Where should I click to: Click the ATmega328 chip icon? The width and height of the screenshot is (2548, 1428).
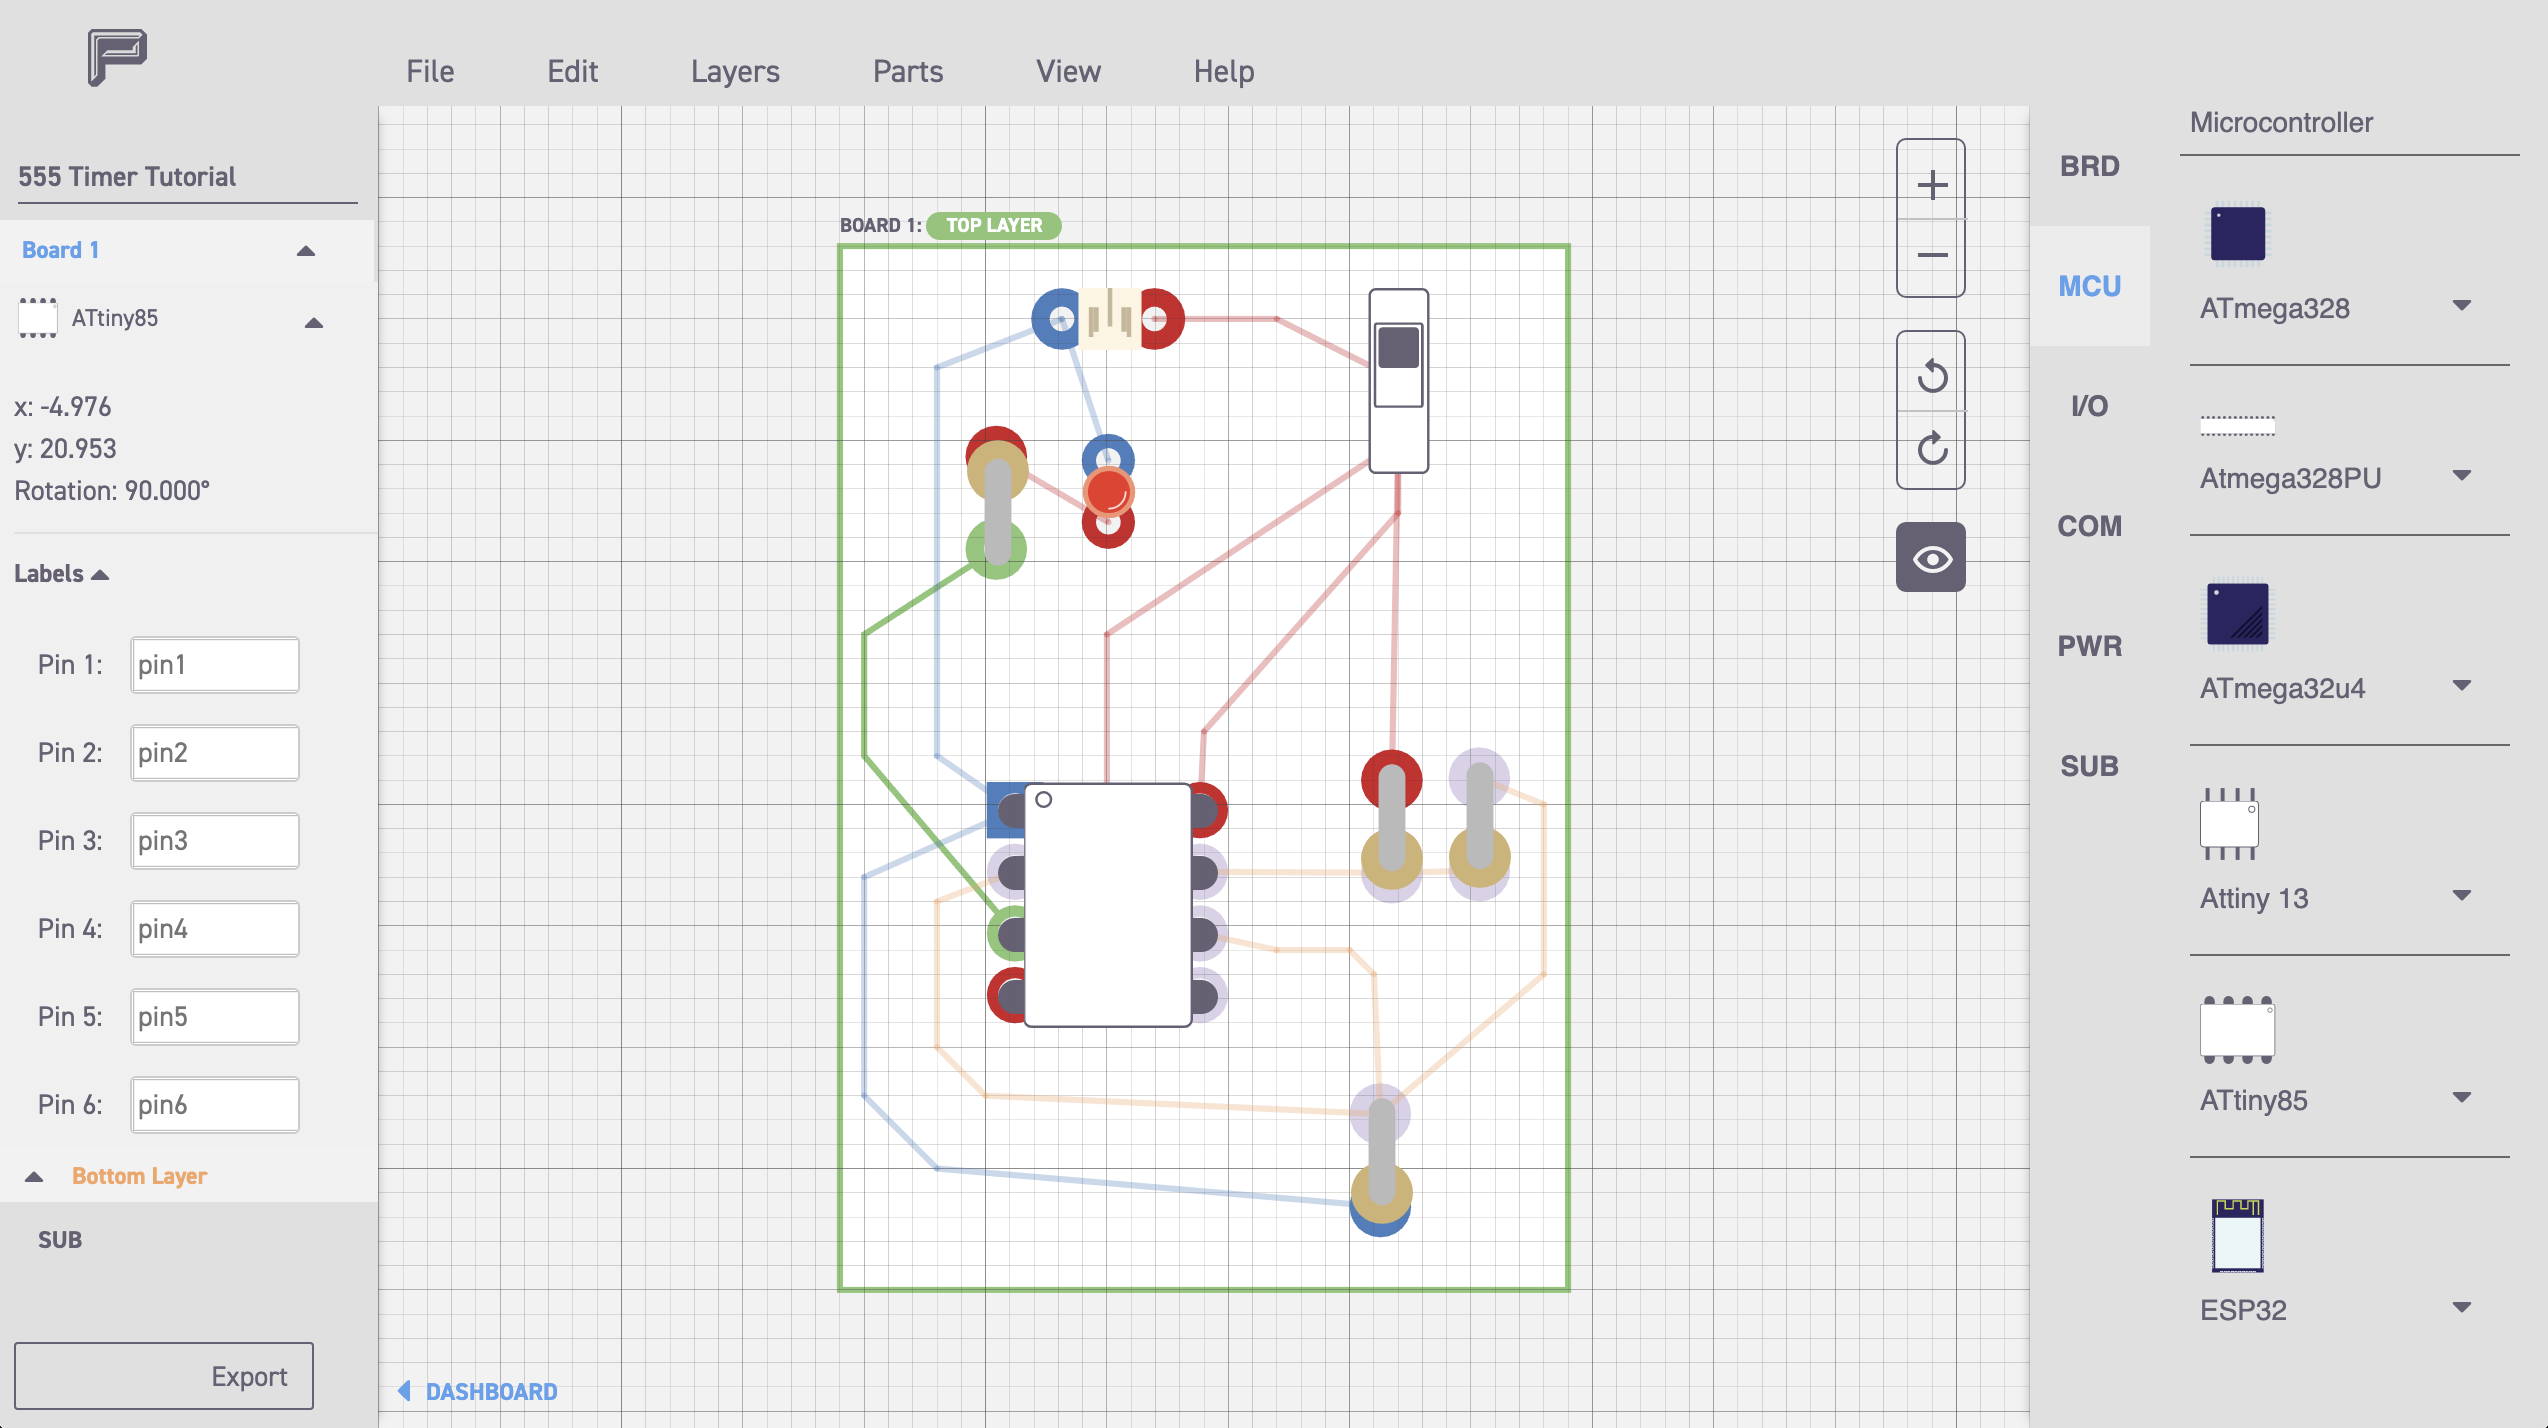(2237, 234)
